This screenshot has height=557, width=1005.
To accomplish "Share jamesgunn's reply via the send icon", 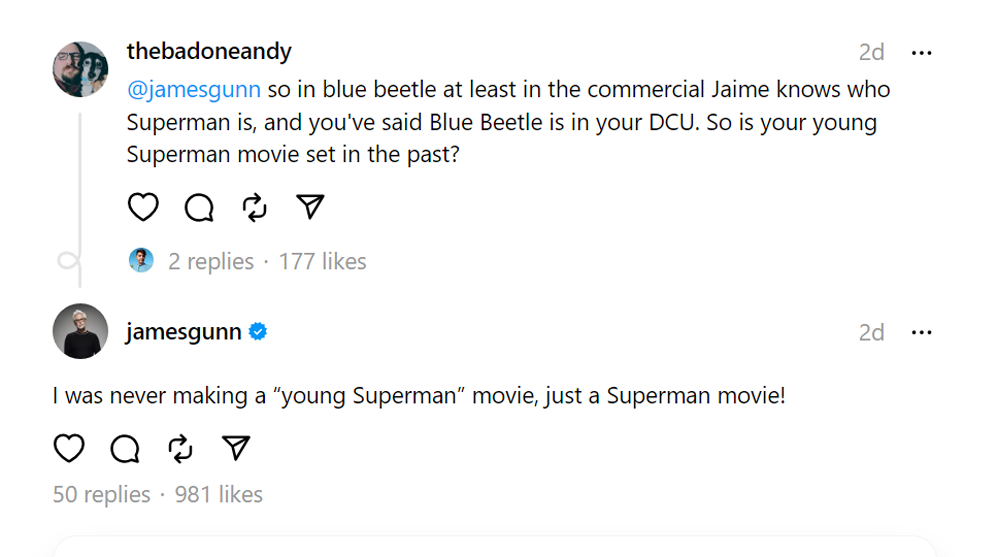I will [236, 449].
